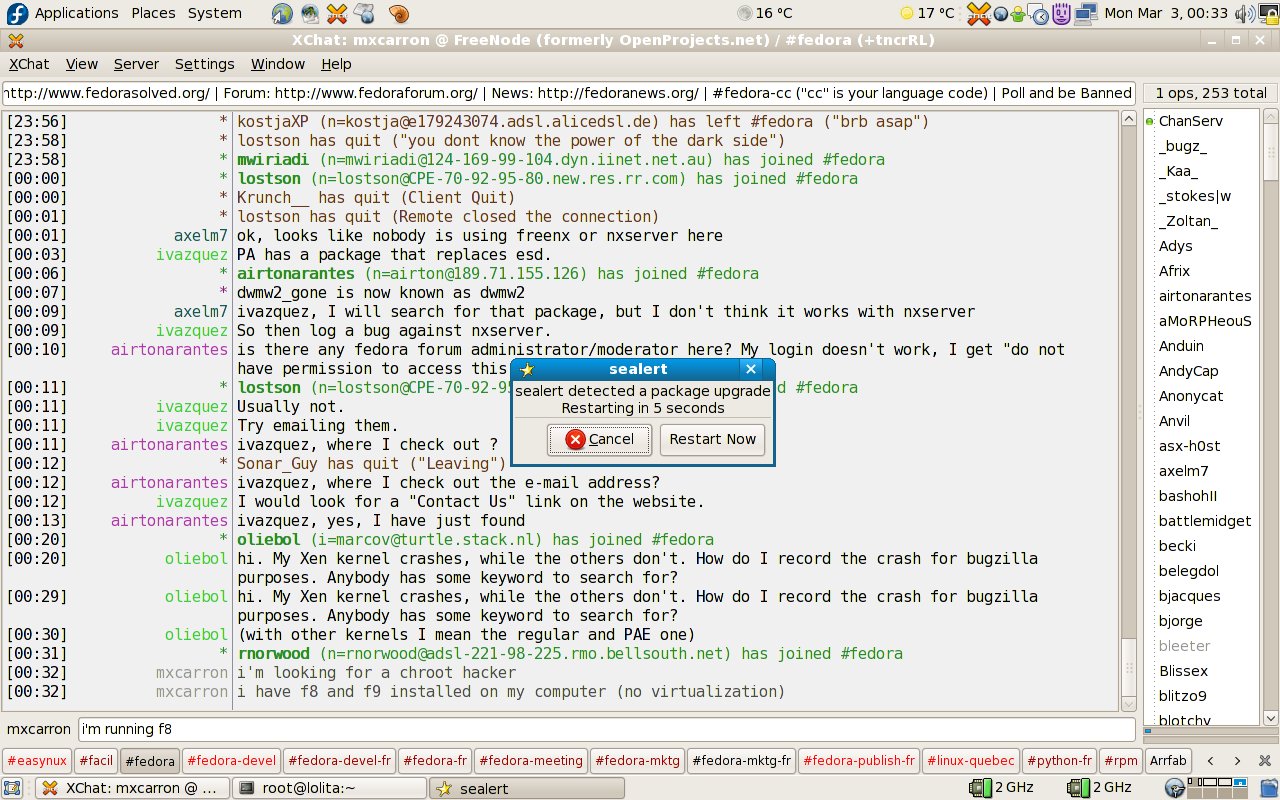Open the Settings menu

click(x=204, y=64)
